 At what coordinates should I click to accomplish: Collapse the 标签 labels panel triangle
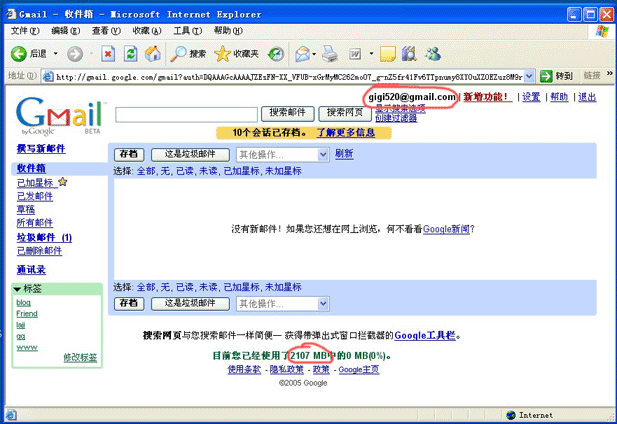[x=17, y=289]
